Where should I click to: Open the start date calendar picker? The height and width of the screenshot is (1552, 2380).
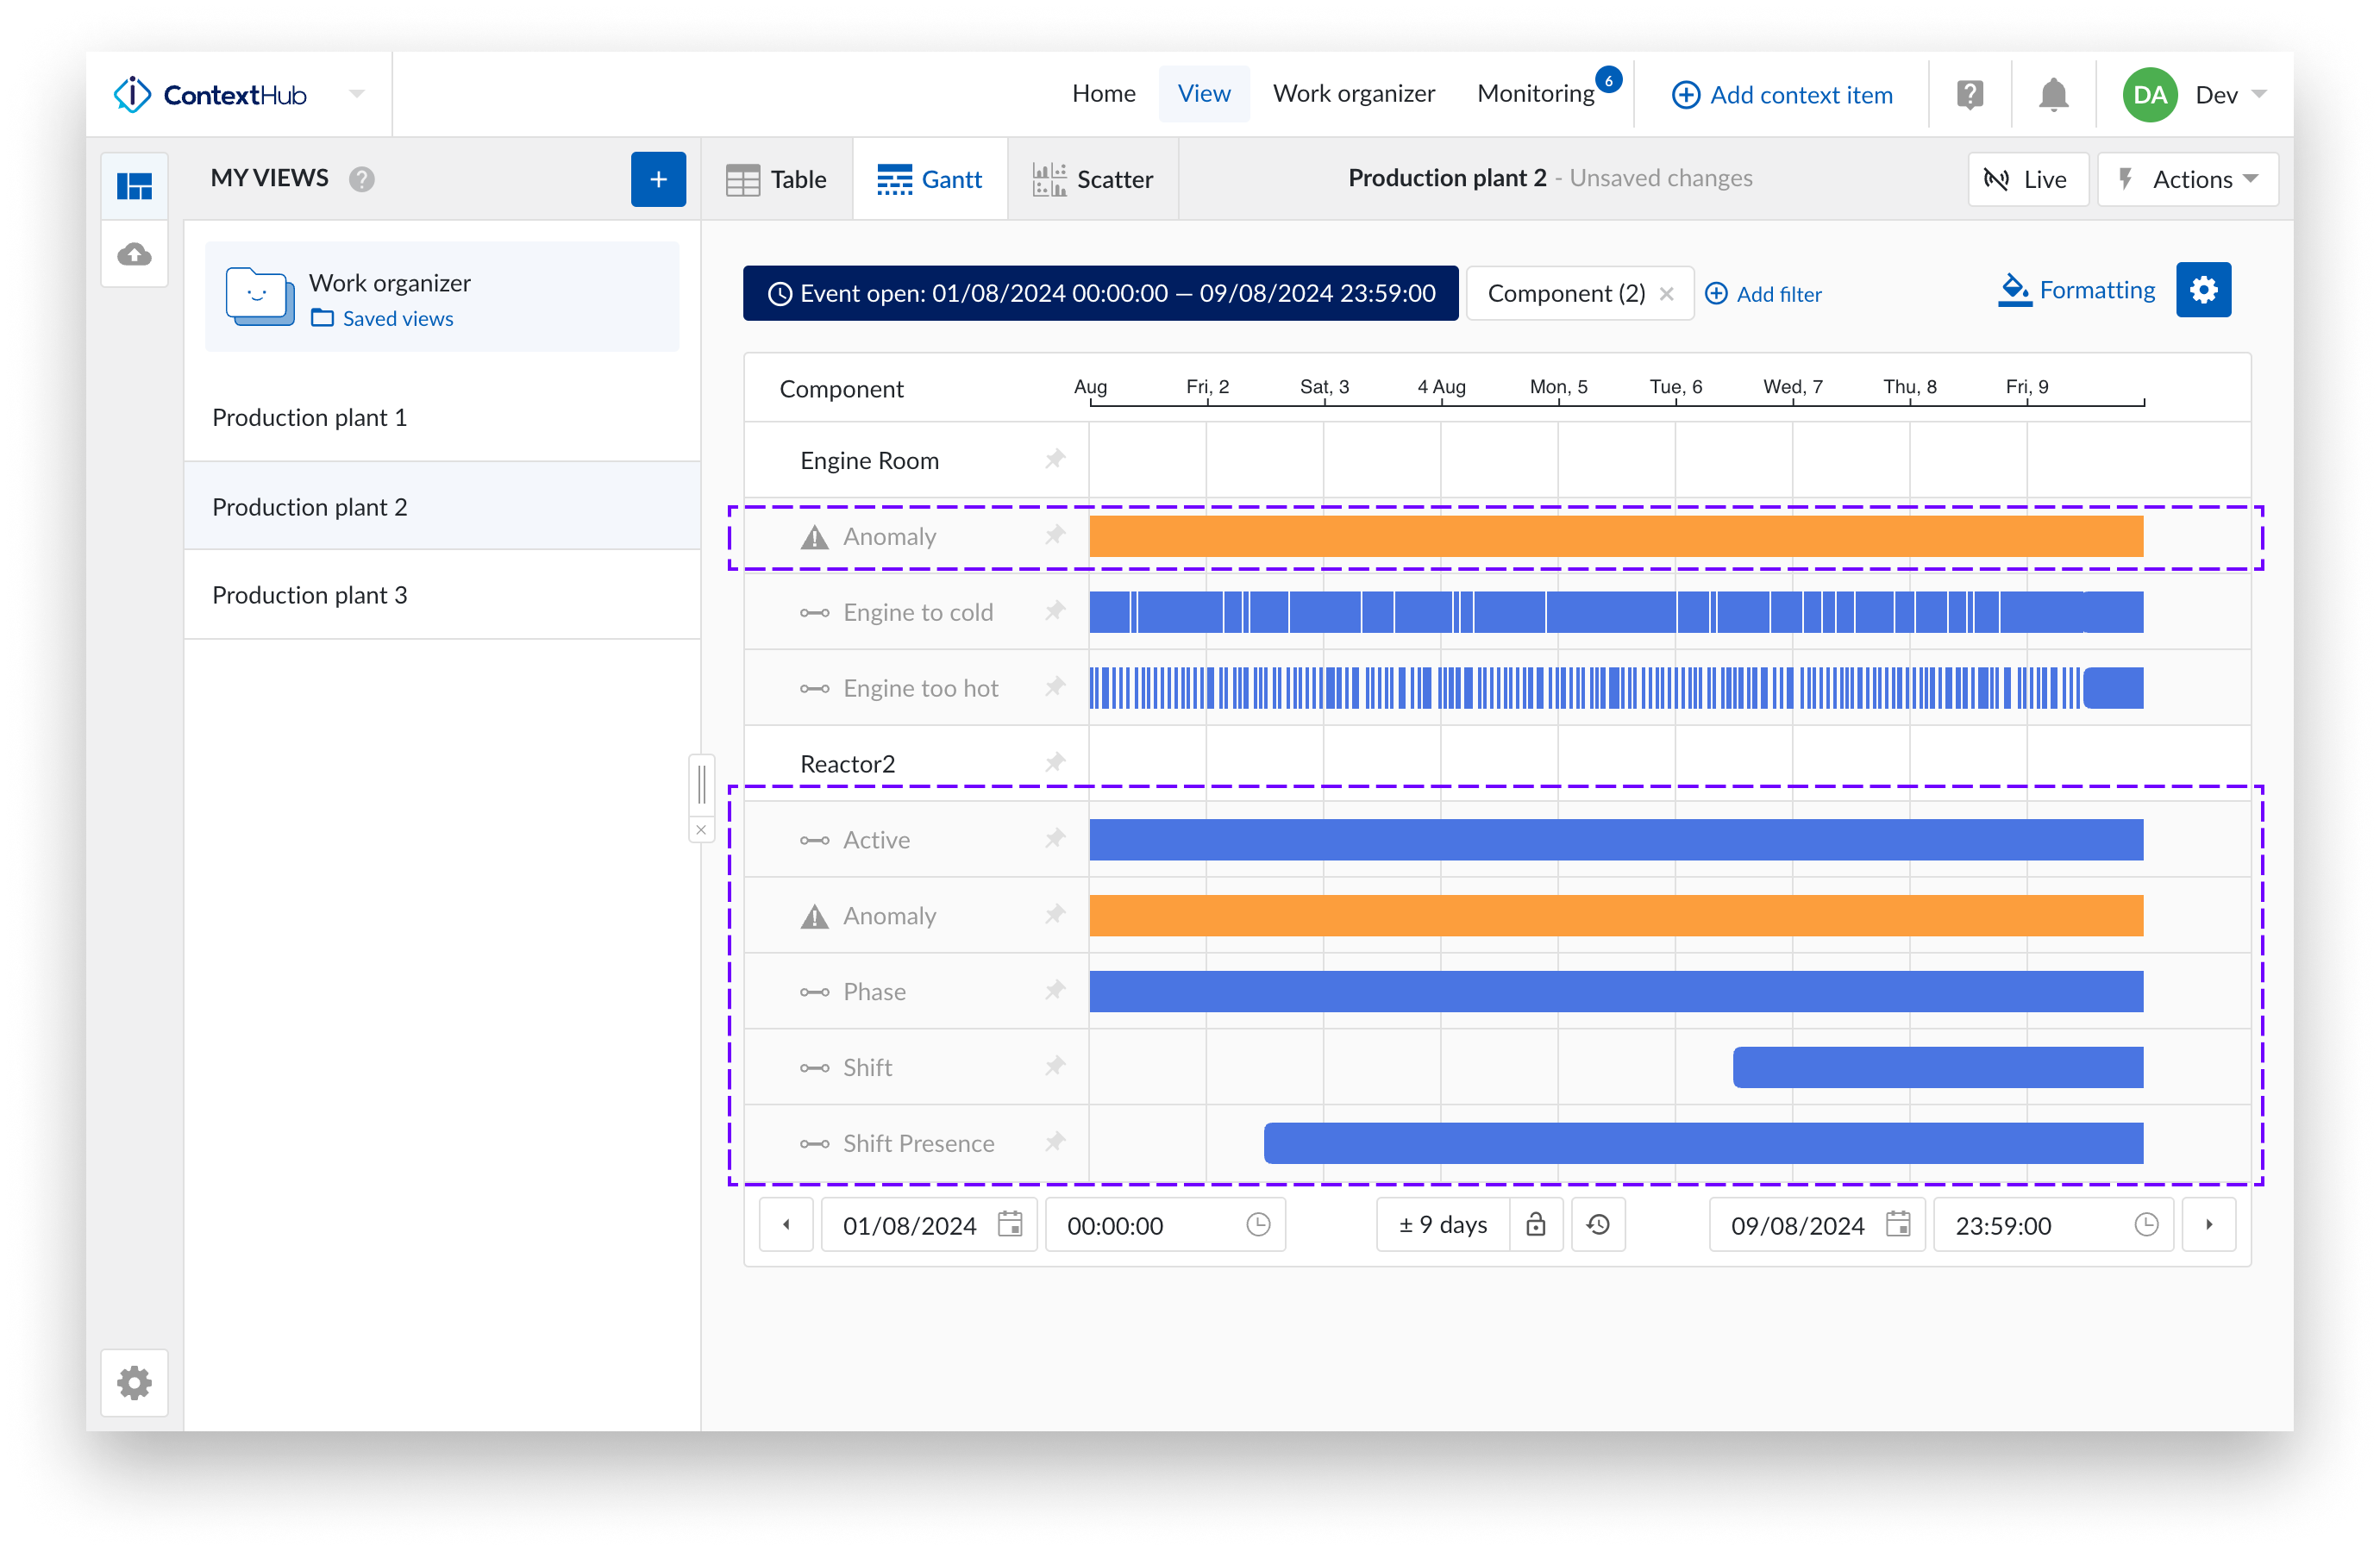1010,1225
